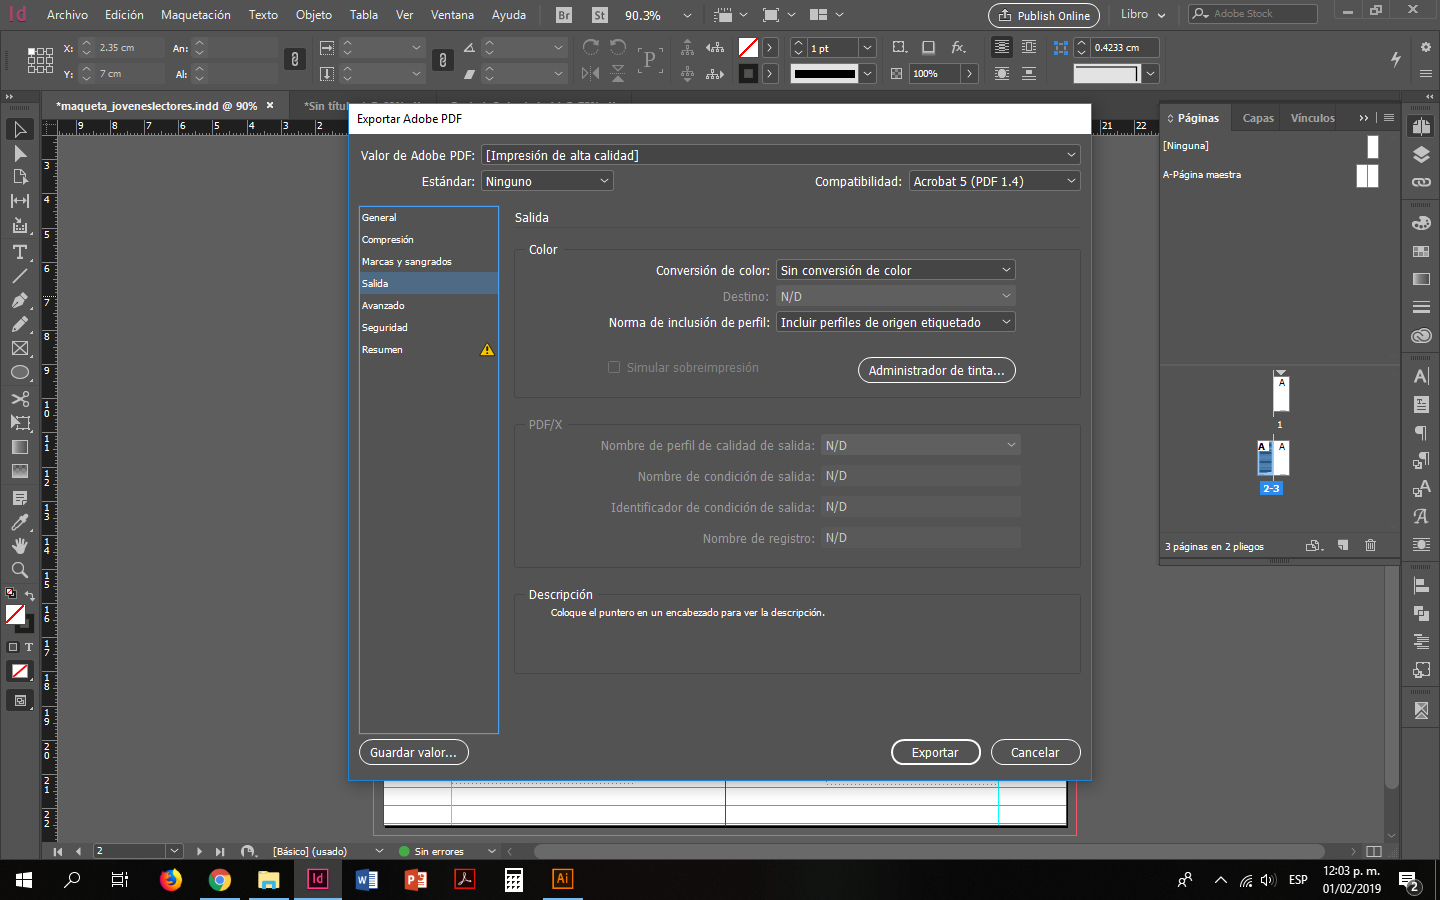This screenshot has width=1440, height=900.
Task: Open the Maquetación menu
Action: pyautogui.click(x=196, y=15)
